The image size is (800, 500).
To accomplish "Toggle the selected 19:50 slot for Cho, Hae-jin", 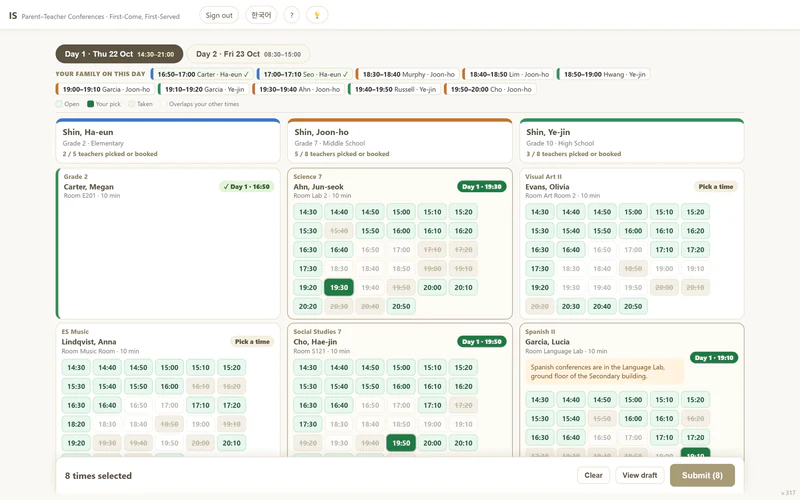I will [401, 443].
